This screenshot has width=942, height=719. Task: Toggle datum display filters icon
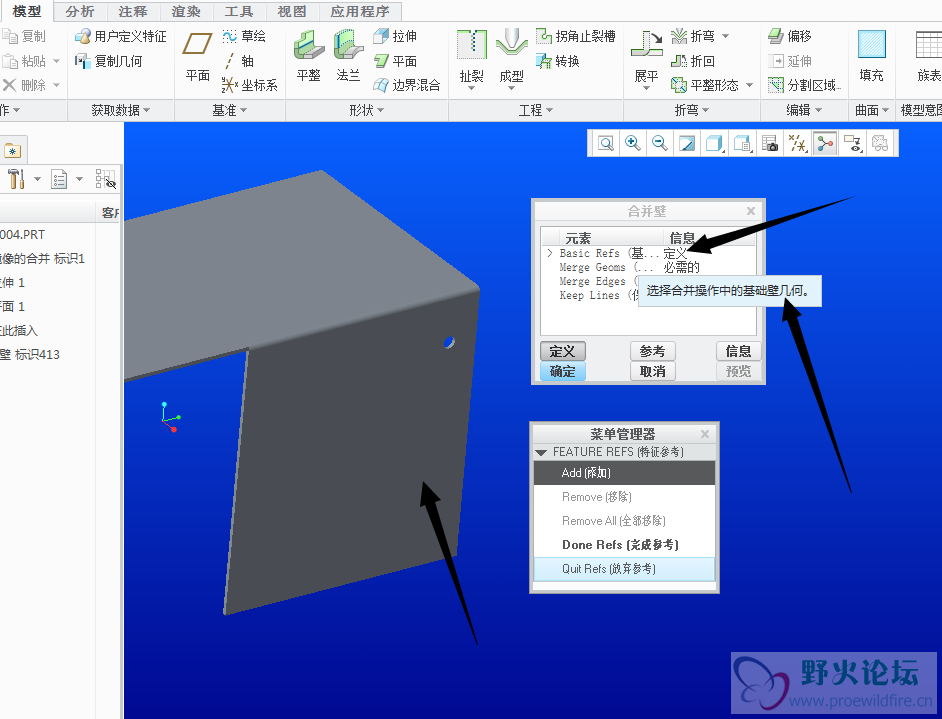(798, 144)
